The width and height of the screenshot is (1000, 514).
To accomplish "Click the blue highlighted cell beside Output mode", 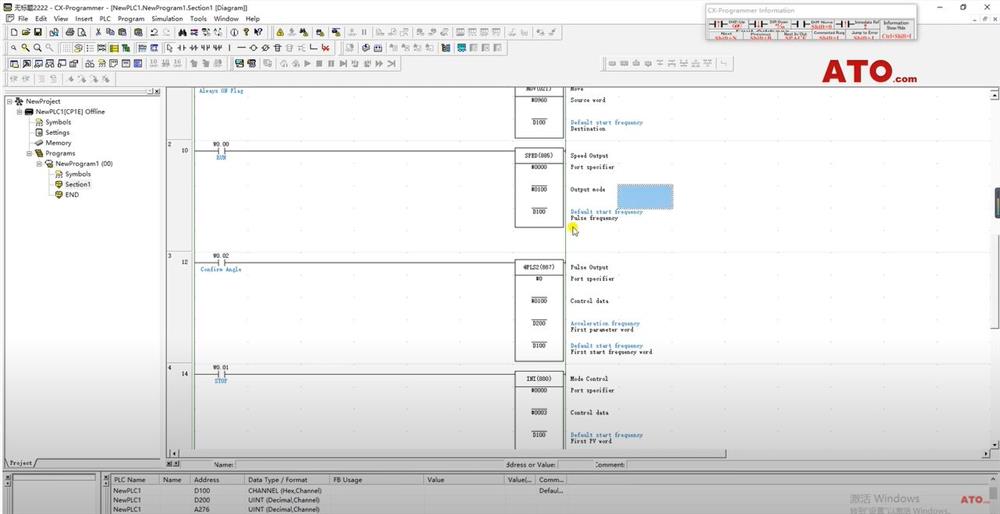I will tap(645, 196).
